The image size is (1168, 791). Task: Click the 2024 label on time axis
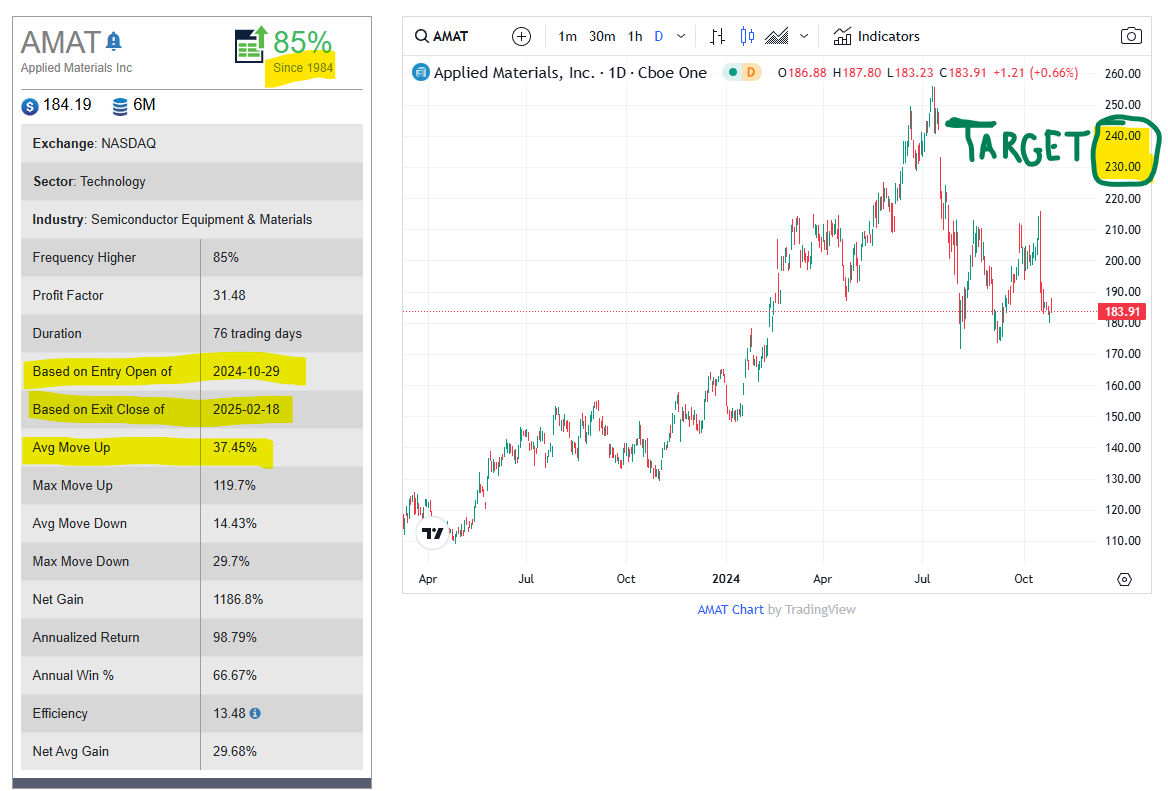(726, 579)
